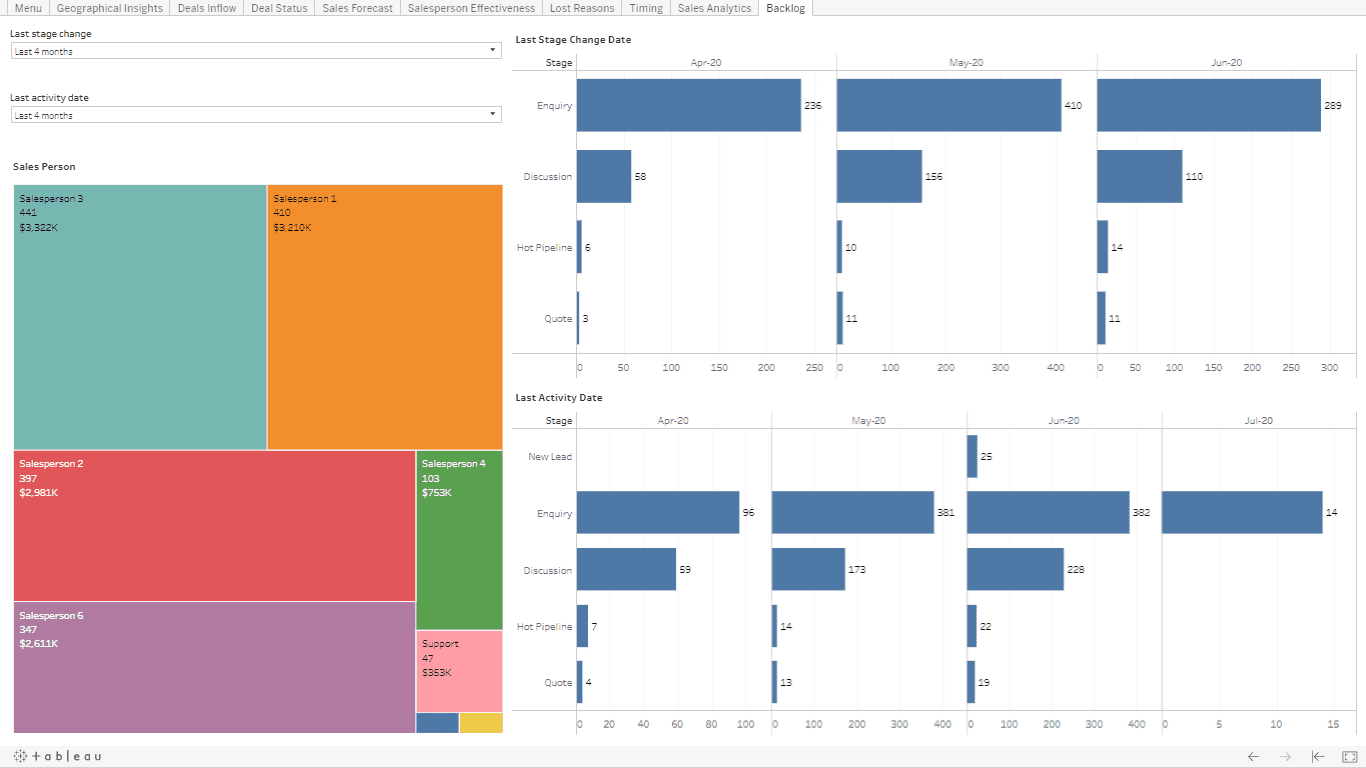
Task: Go to the Deals Inflow tab
Action: (207, 8)
